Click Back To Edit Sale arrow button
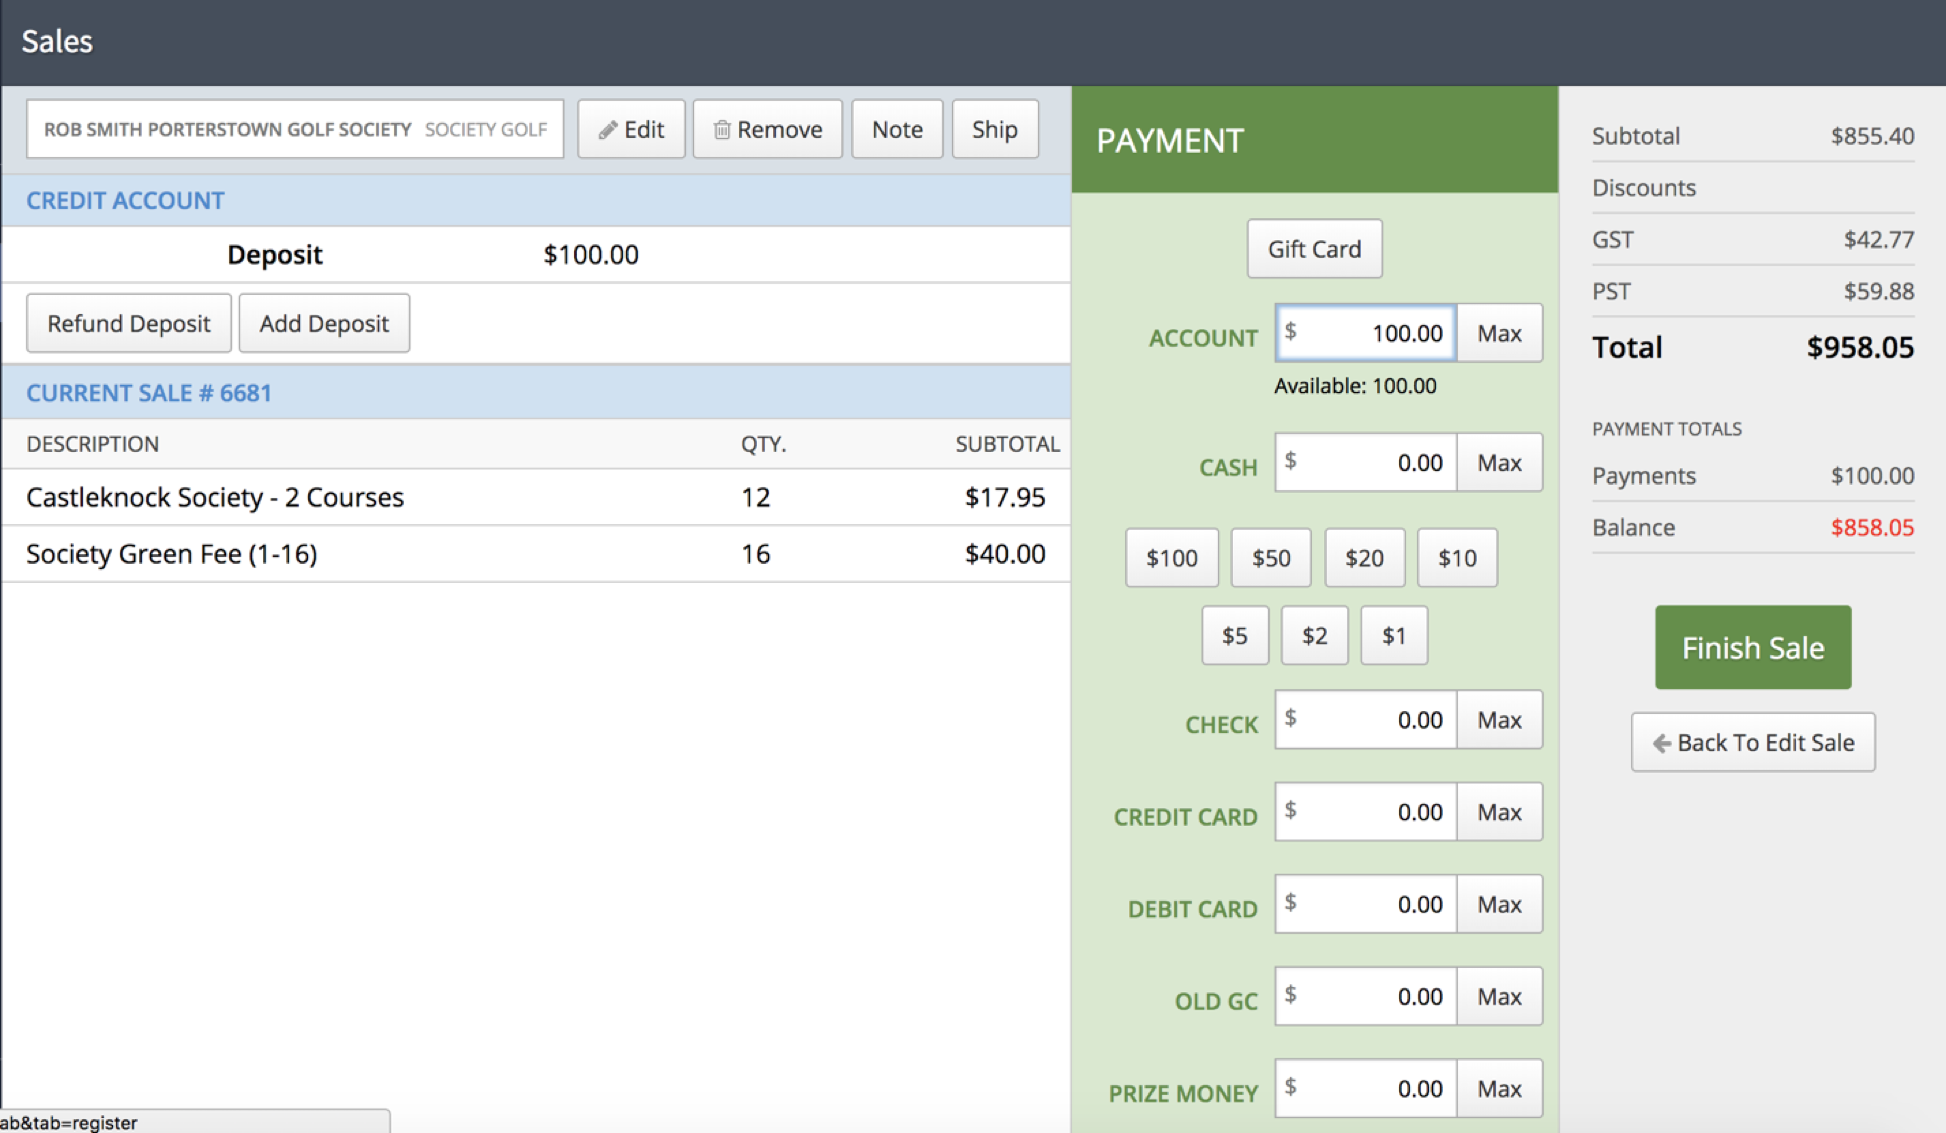1946x1133 pixels. tap(1752, 742)
